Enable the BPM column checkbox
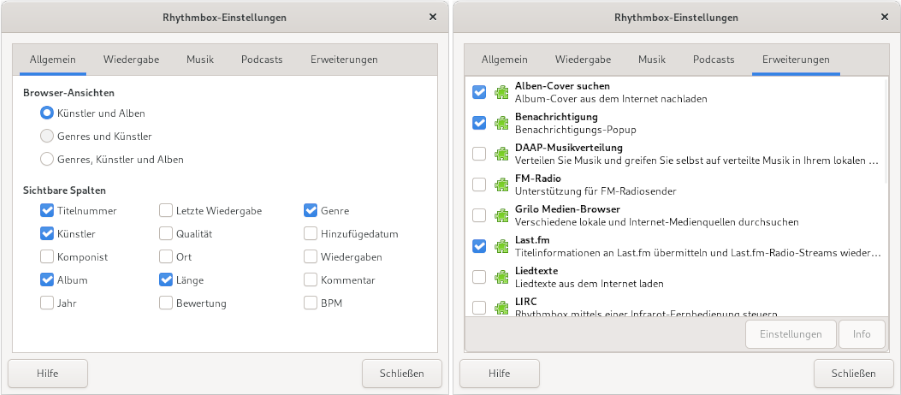This screenshot has width=901, height=395. point(310,303)
